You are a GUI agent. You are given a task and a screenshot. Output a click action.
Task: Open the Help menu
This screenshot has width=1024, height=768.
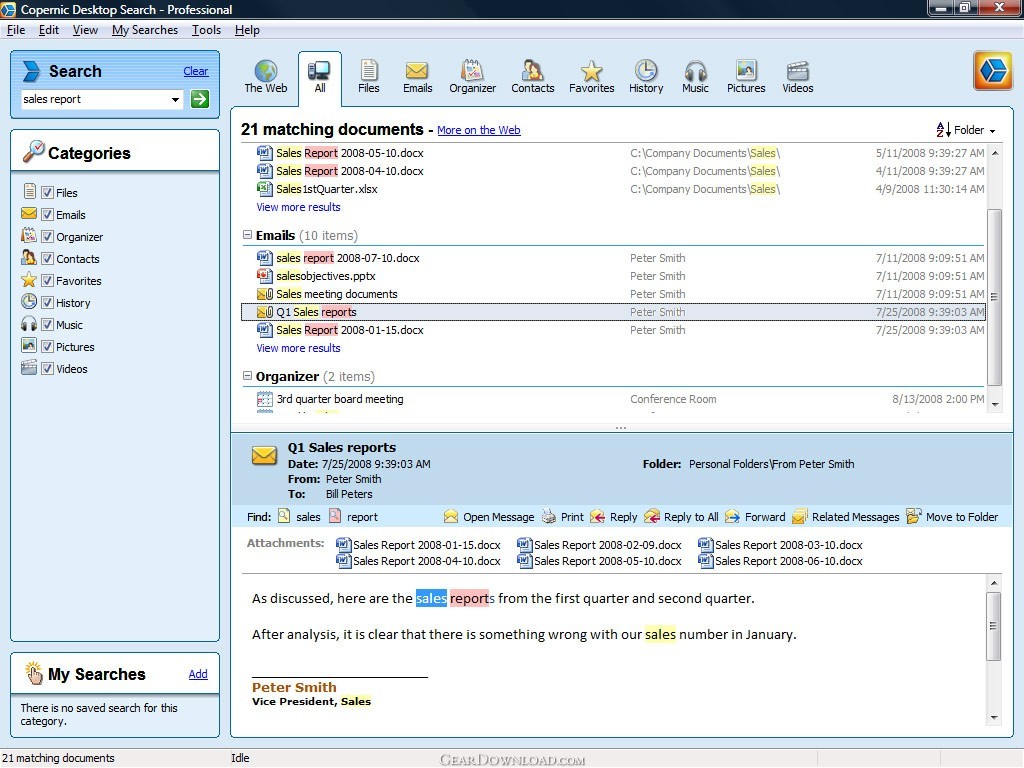[x=247, y=30]
